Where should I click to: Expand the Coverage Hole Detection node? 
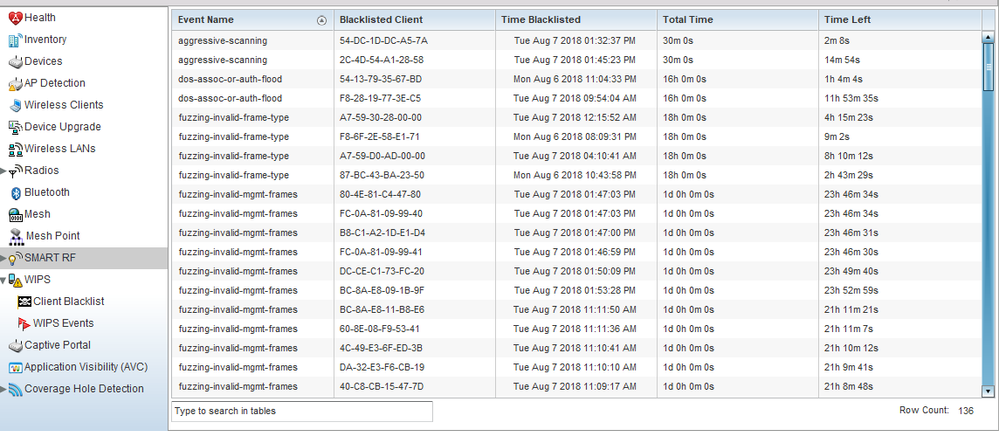(4, 389)
